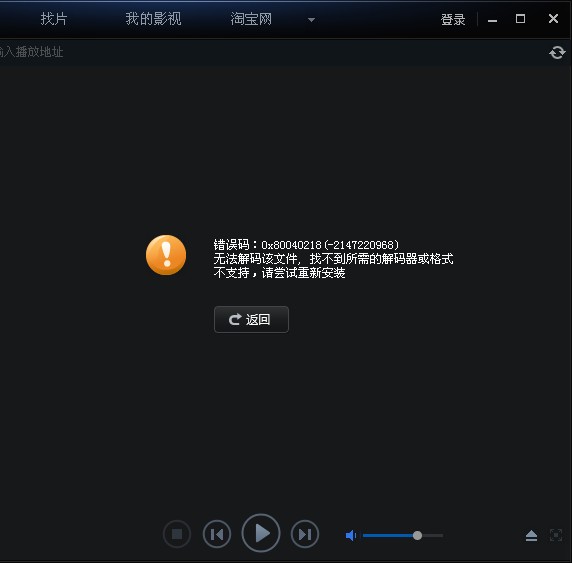Click the stop playback button
The image size is (572, 563).
177,534
